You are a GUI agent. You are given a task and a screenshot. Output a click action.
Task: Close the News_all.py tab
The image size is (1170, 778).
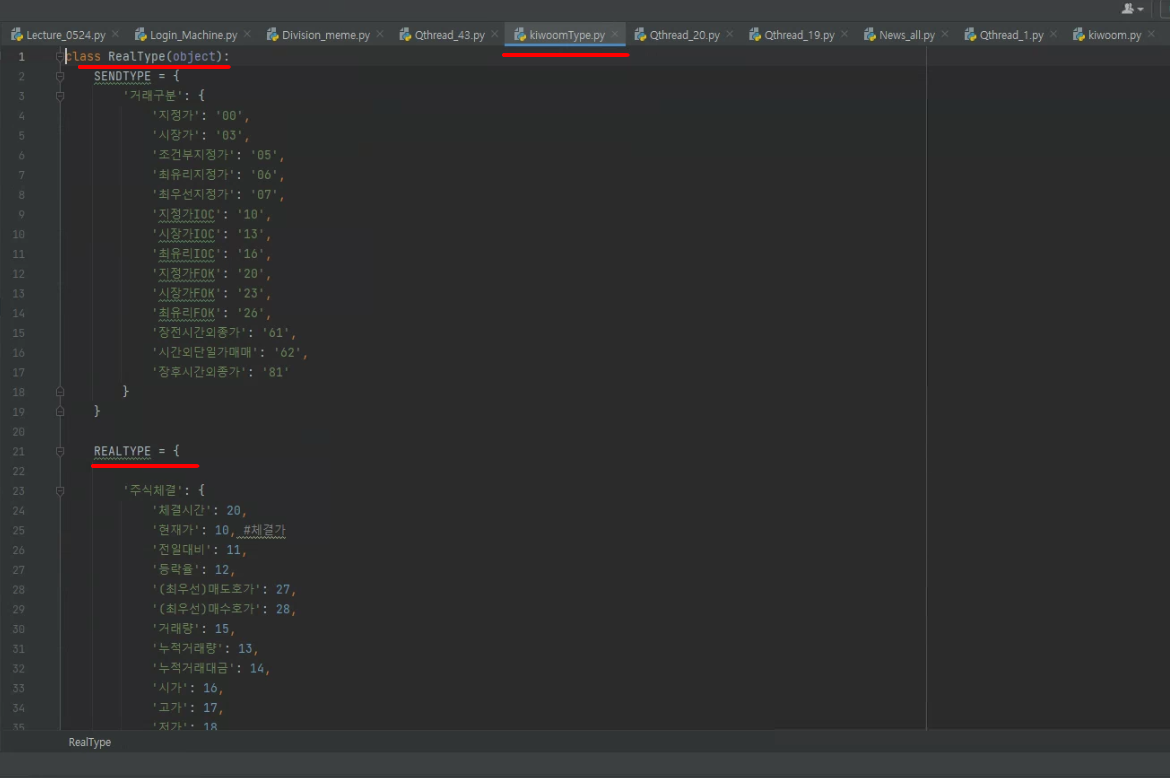click(x=945, y=34)
